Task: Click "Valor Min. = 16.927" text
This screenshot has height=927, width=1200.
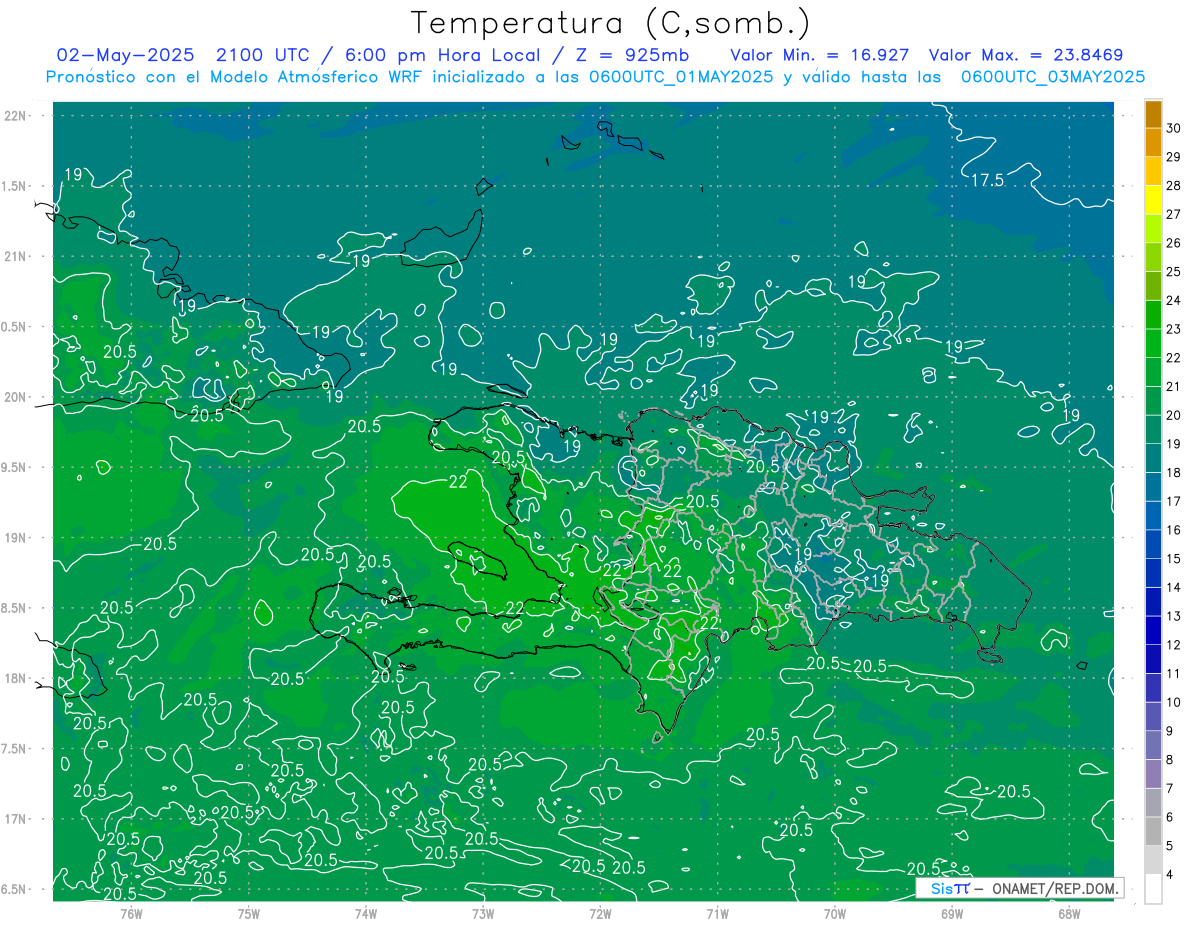Action: click(x=820, y=56)
